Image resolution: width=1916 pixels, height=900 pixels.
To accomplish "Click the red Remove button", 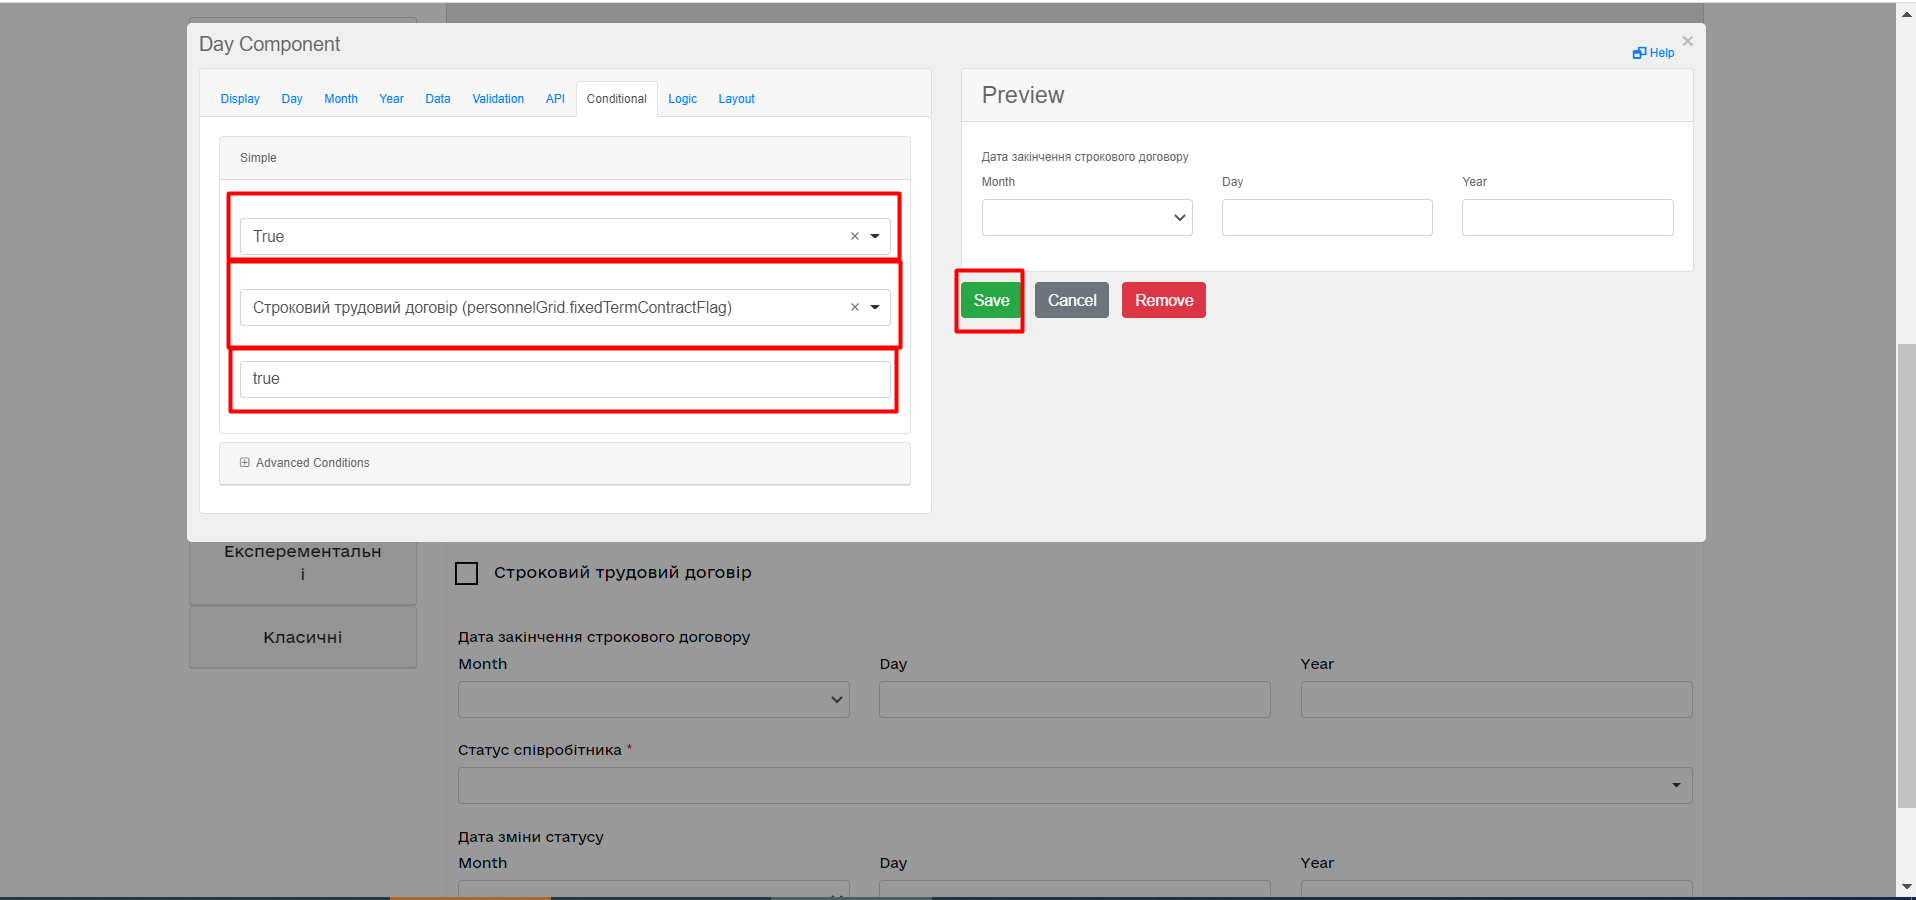I will pos(1163,300).
